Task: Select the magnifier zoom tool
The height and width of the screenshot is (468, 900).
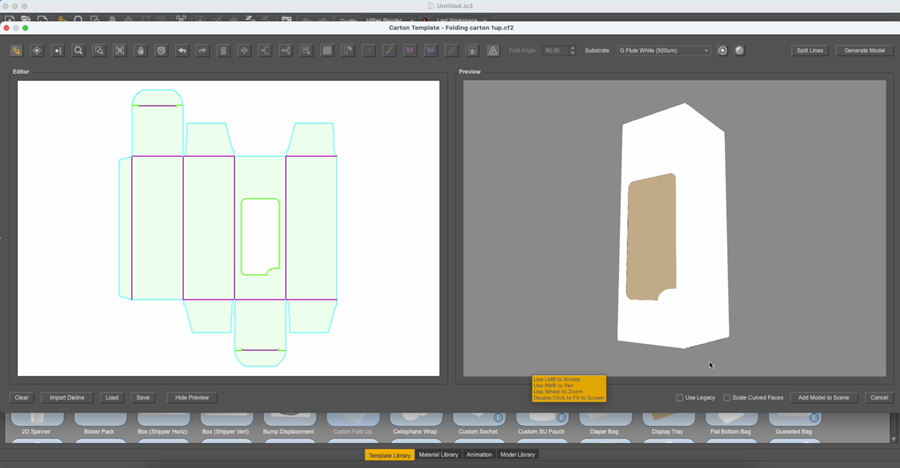Action: (79, 51)
